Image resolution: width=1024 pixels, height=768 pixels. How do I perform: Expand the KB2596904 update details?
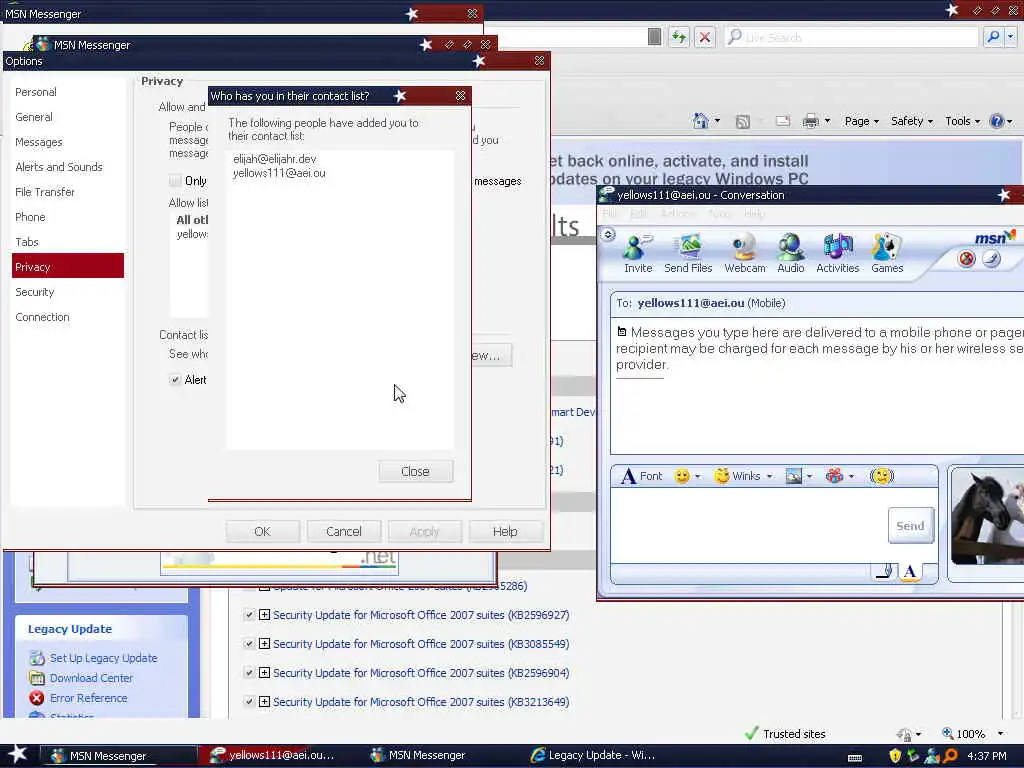264,672
